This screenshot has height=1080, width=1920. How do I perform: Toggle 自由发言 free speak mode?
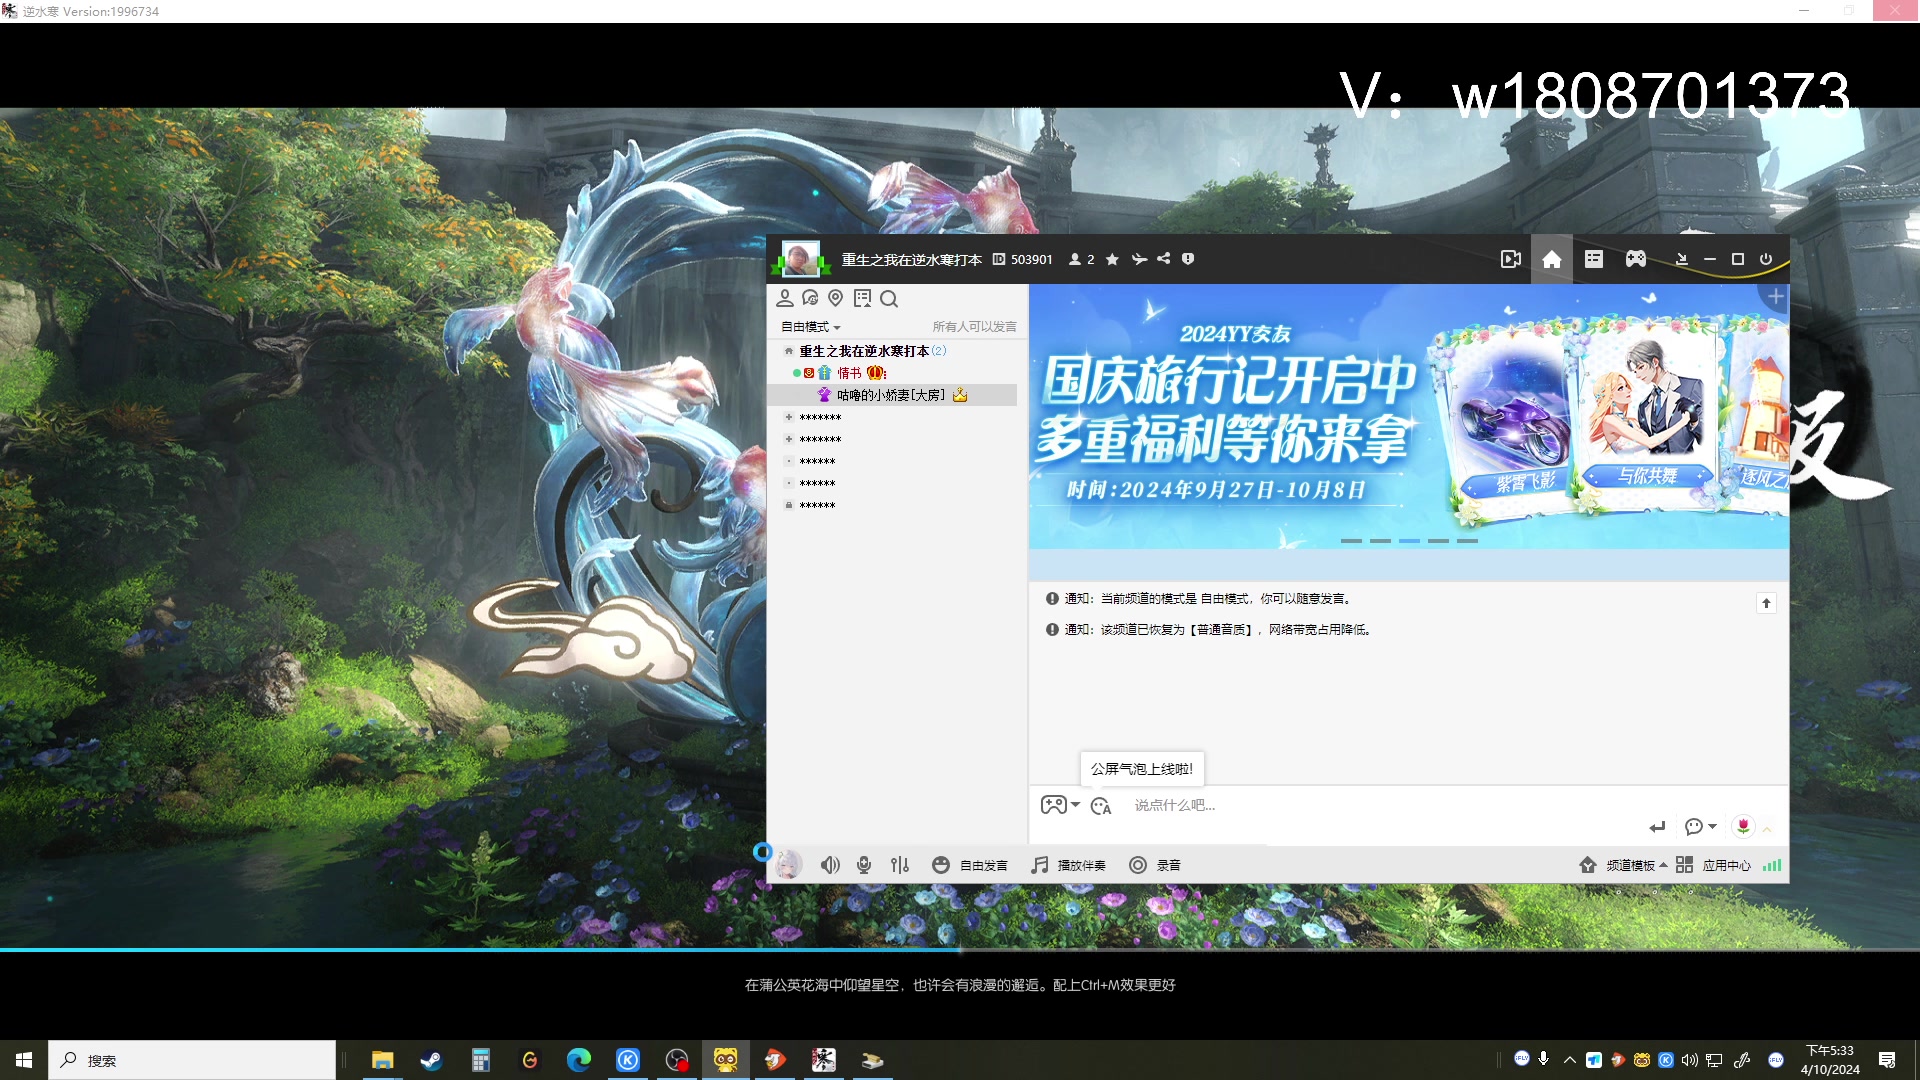click(969, 865)
